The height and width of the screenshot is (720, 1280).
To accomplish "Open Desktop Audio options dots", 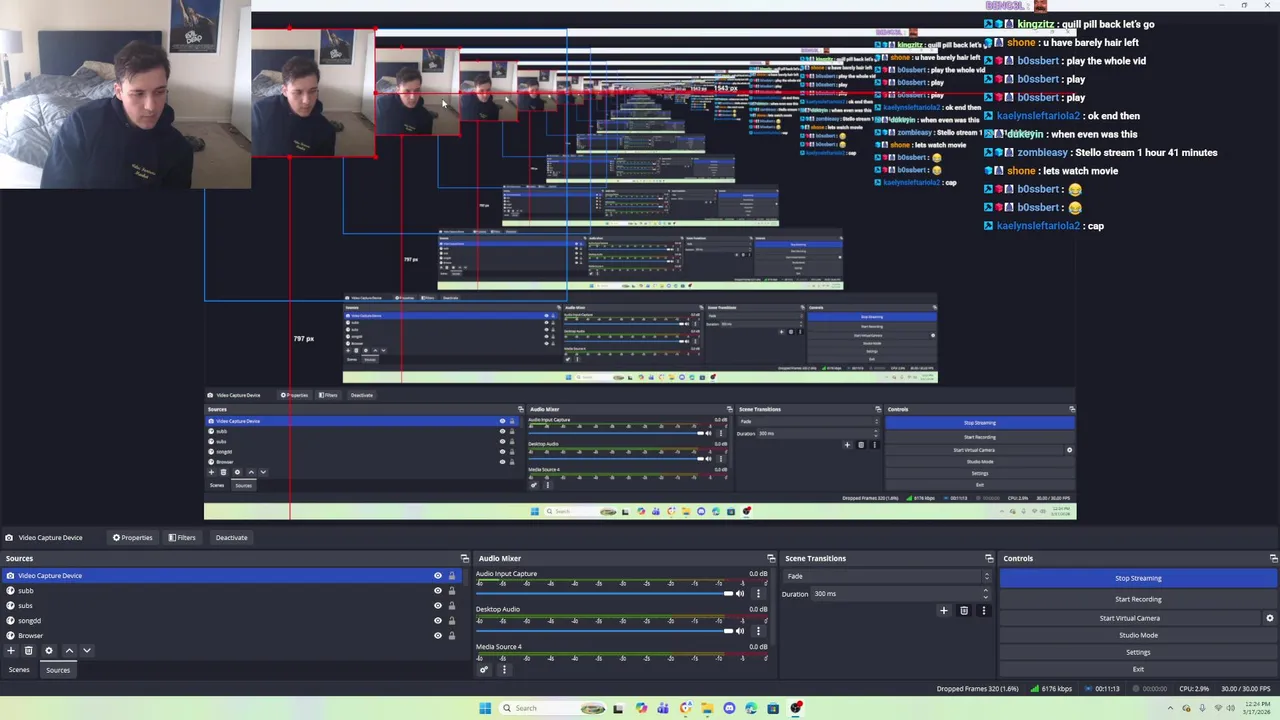I will pyautogui.click(x=758, y=630).
